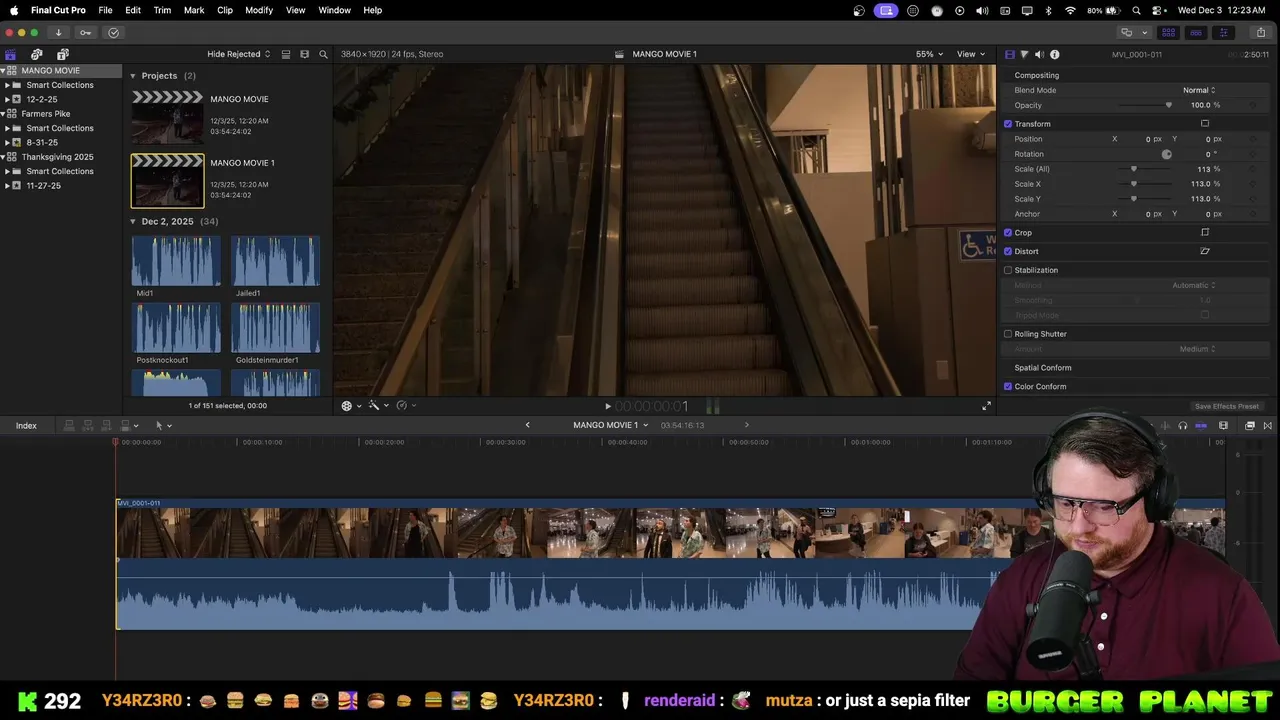Image resolution: width=1280 pixels, height=720 pixels.
Task: Show the Libraries sidebar clapper icon
Action: coord(11,54)
